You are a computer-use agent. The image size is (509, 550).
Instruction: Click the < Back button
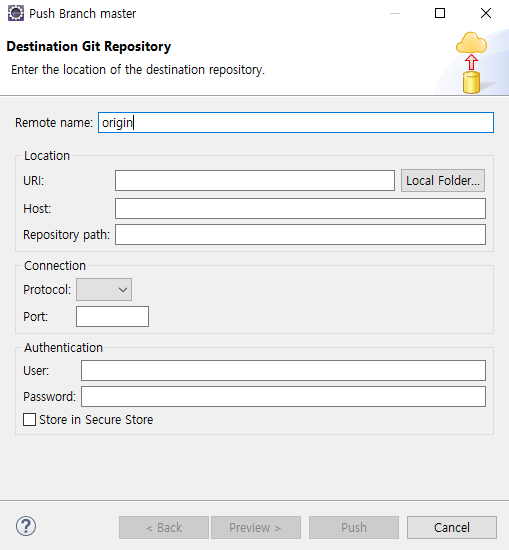(x=164, y=528)
